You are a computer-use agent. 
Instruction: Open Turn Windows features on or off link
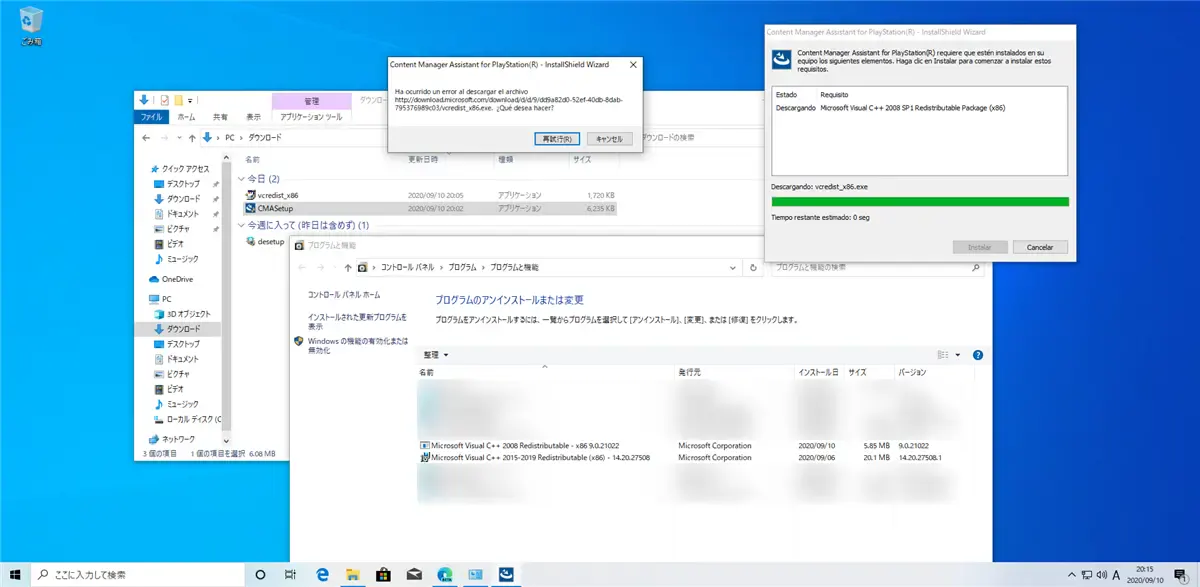coord(358,346)
